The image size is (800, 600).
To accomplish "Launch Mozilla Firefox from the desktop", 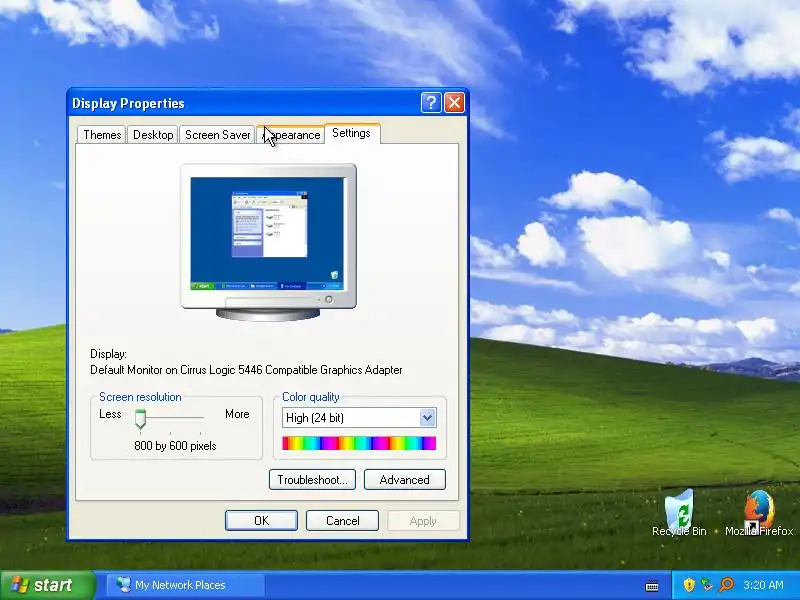I will [x=759, y=512].
